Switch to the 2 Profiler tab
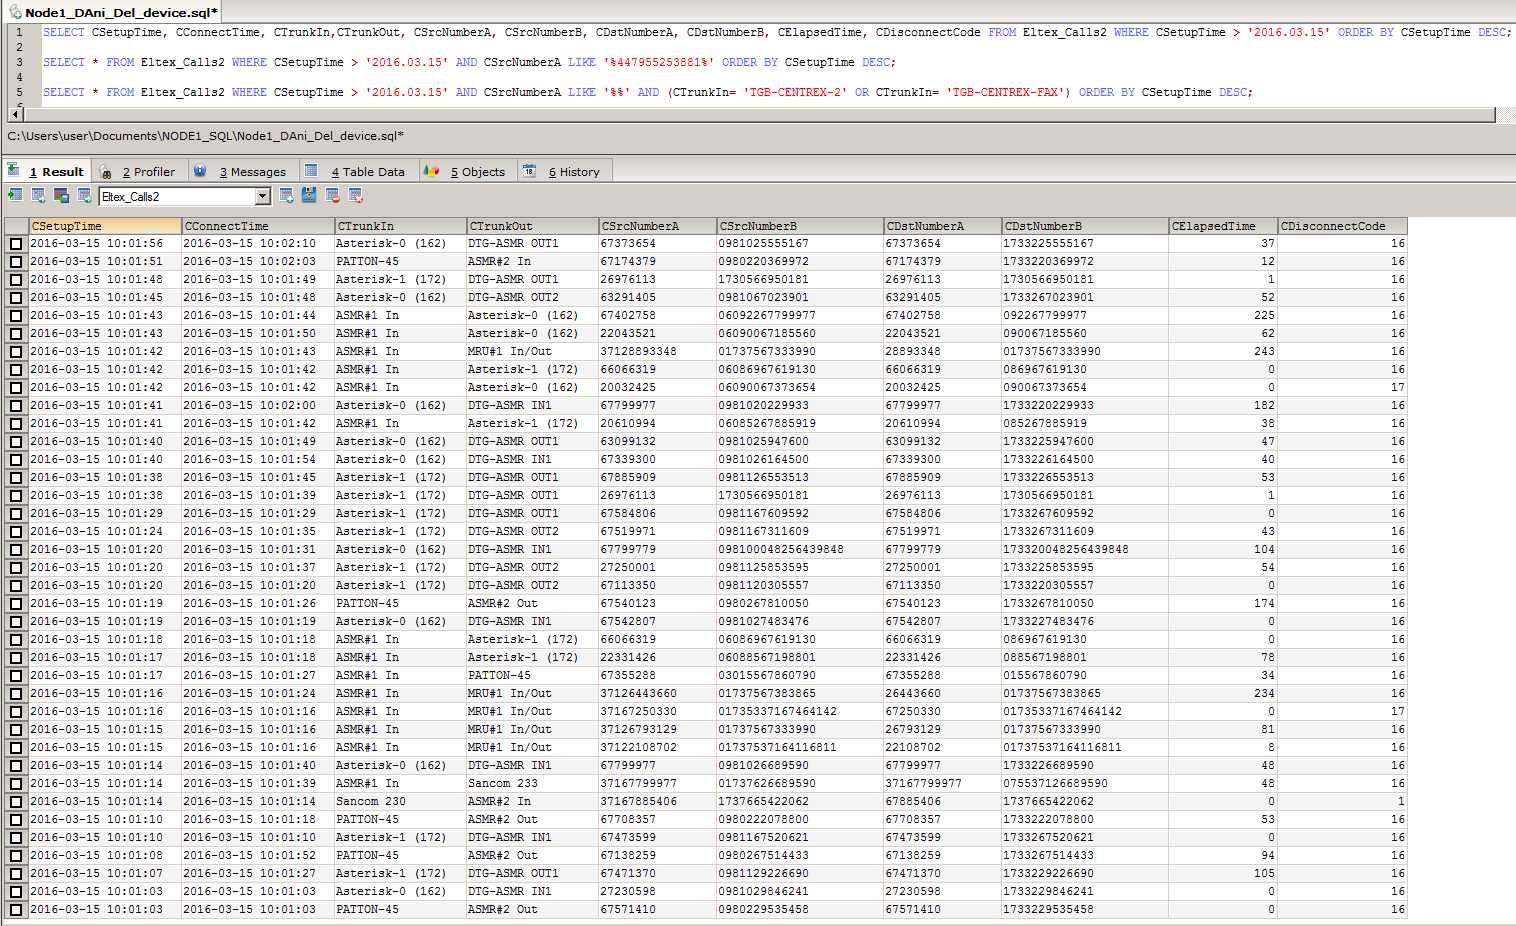This screenshot has width=1516, height=926. click(x=139, y=172)
